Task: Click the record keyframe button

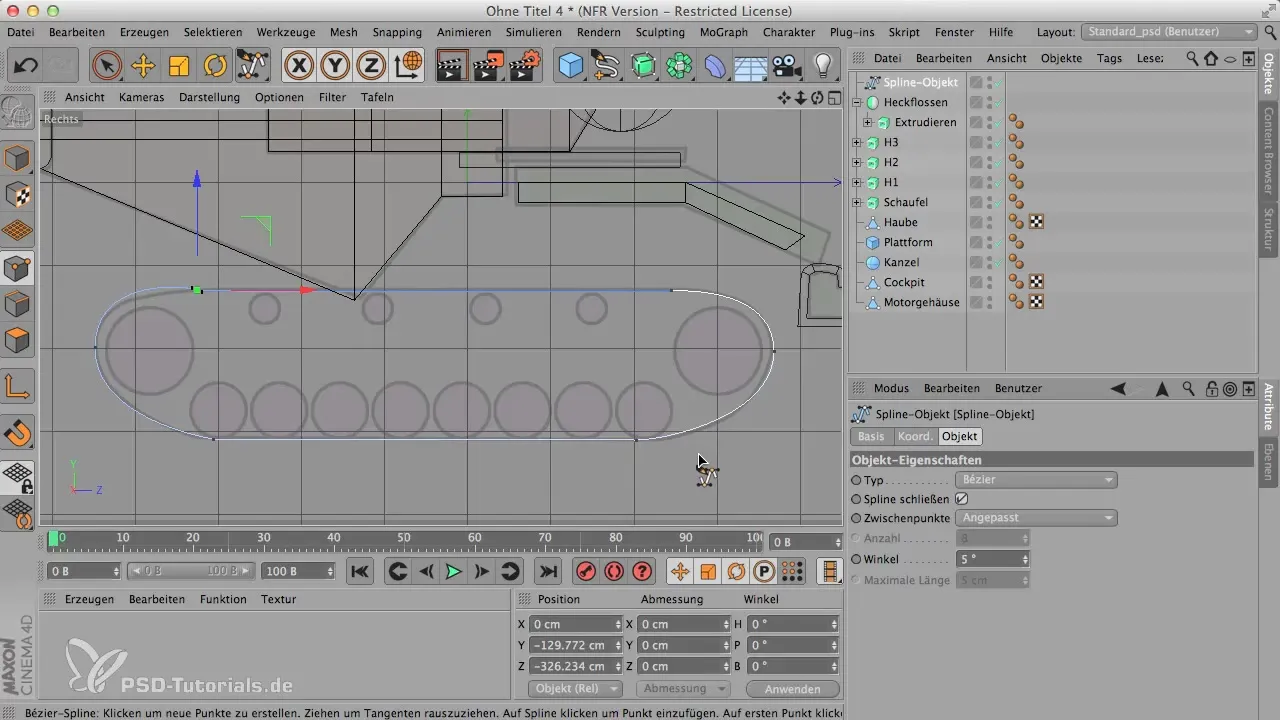Action: click(586, 571)
